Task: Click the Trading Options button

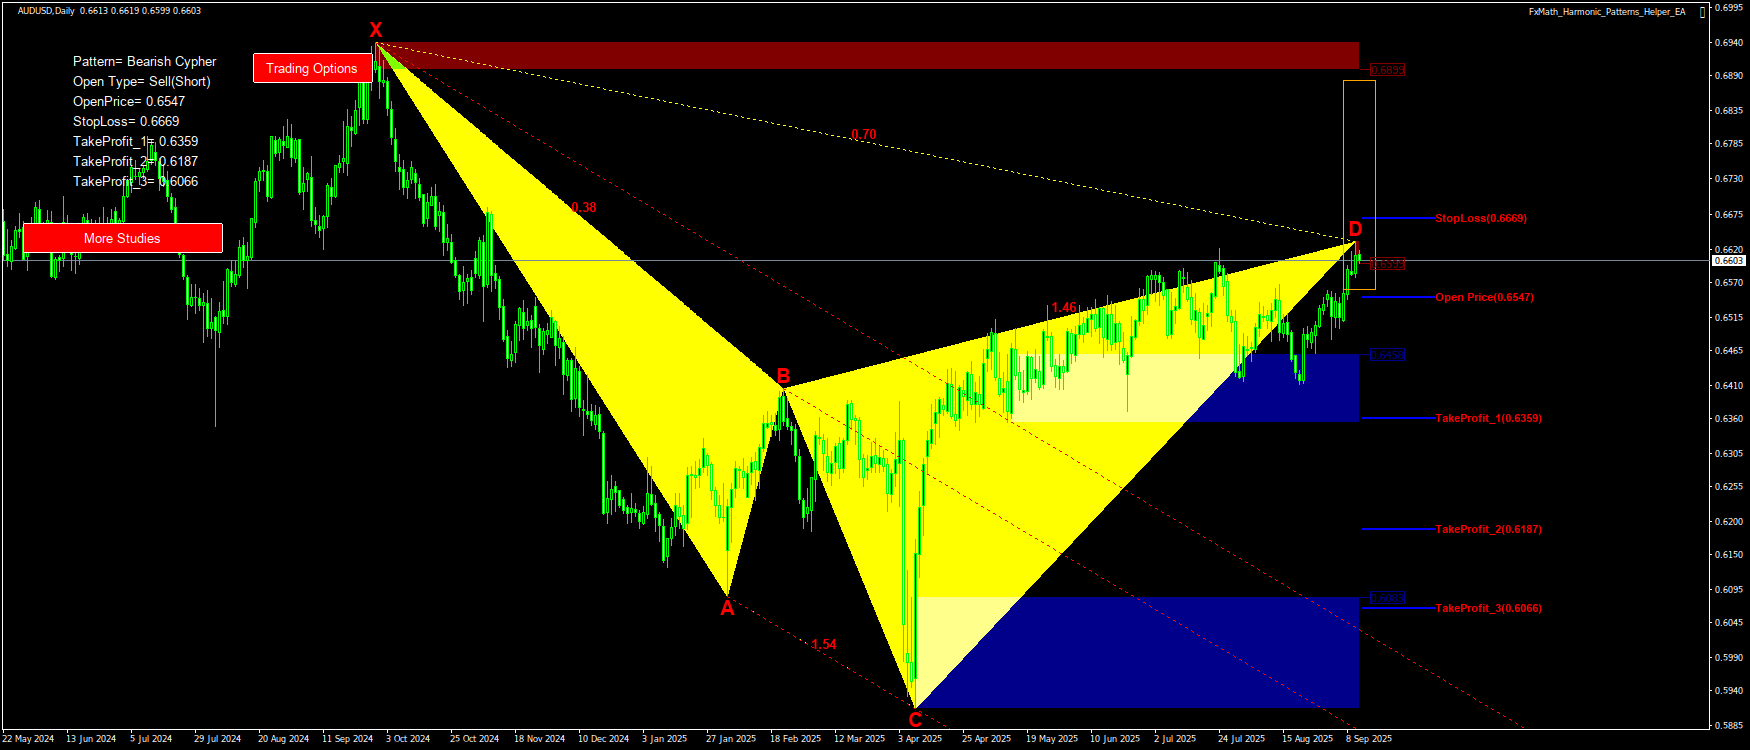Action: pos(312,68)
